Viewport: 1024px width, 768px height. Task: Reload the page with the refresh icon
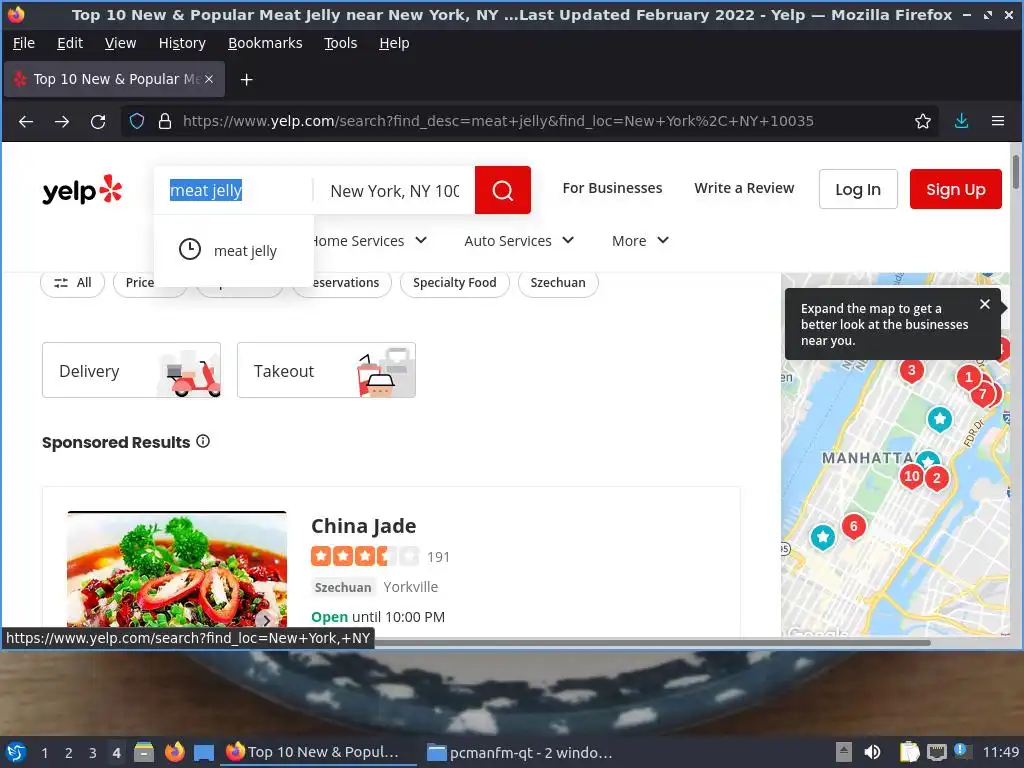98,121
